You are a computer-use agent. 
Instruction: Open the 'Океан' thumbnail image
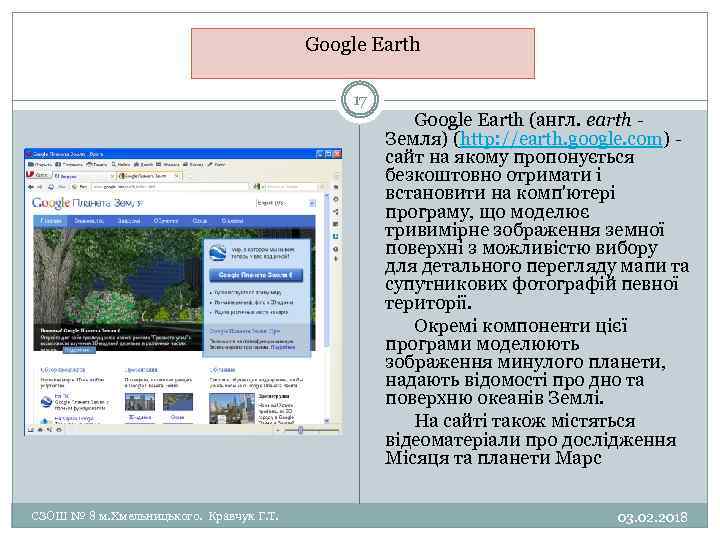point(178,402)
